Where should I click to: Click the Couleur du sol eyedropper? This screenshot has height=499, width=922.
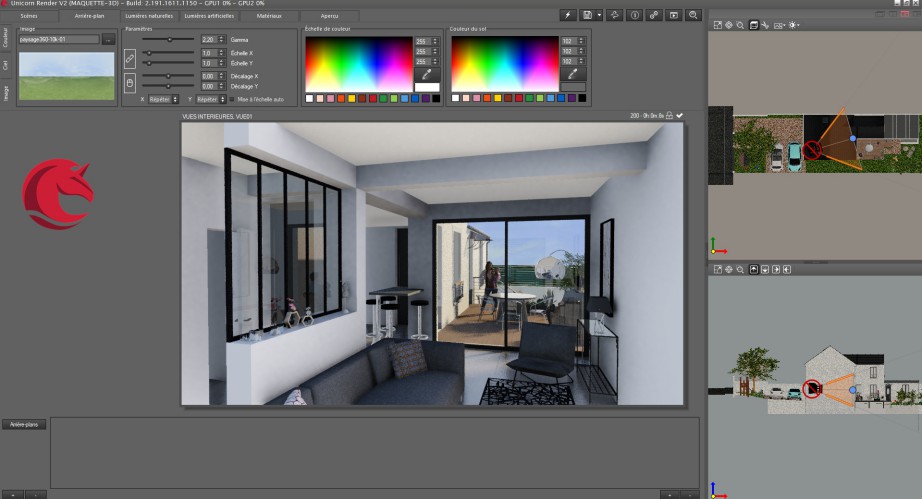coord(573,74)
